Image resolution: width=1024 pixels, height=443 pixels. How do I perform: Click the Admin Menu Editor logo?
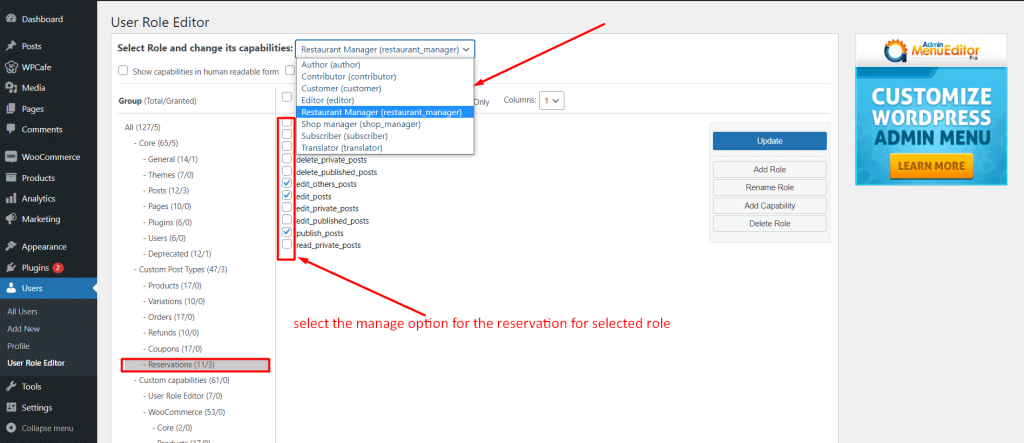[x=931, y=50]
